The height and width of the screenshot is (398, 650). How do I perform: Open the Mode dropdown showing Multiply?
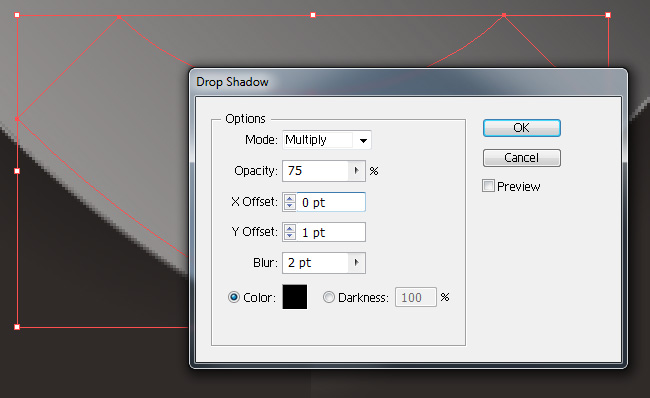click(327, 140)
